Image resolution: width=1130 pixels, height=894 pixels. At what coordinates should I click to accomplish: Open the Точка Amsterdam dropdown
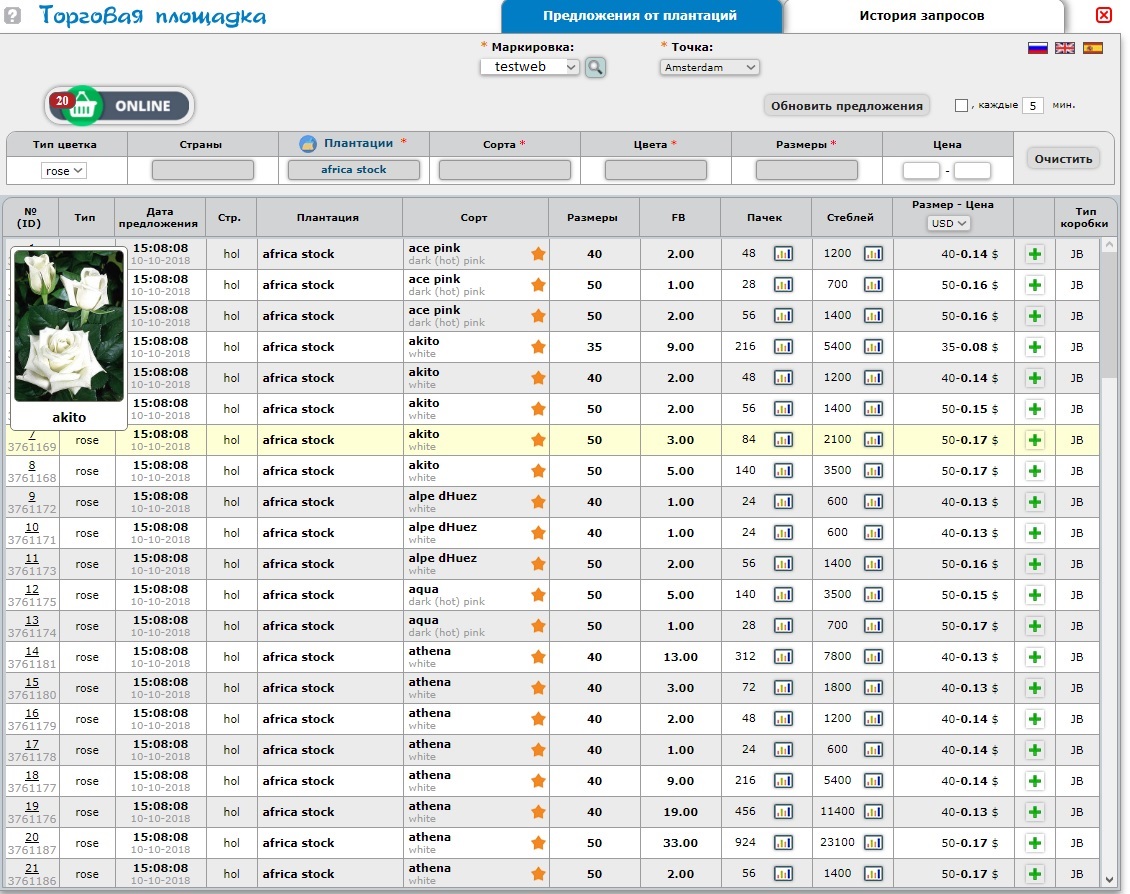[709, 67]
